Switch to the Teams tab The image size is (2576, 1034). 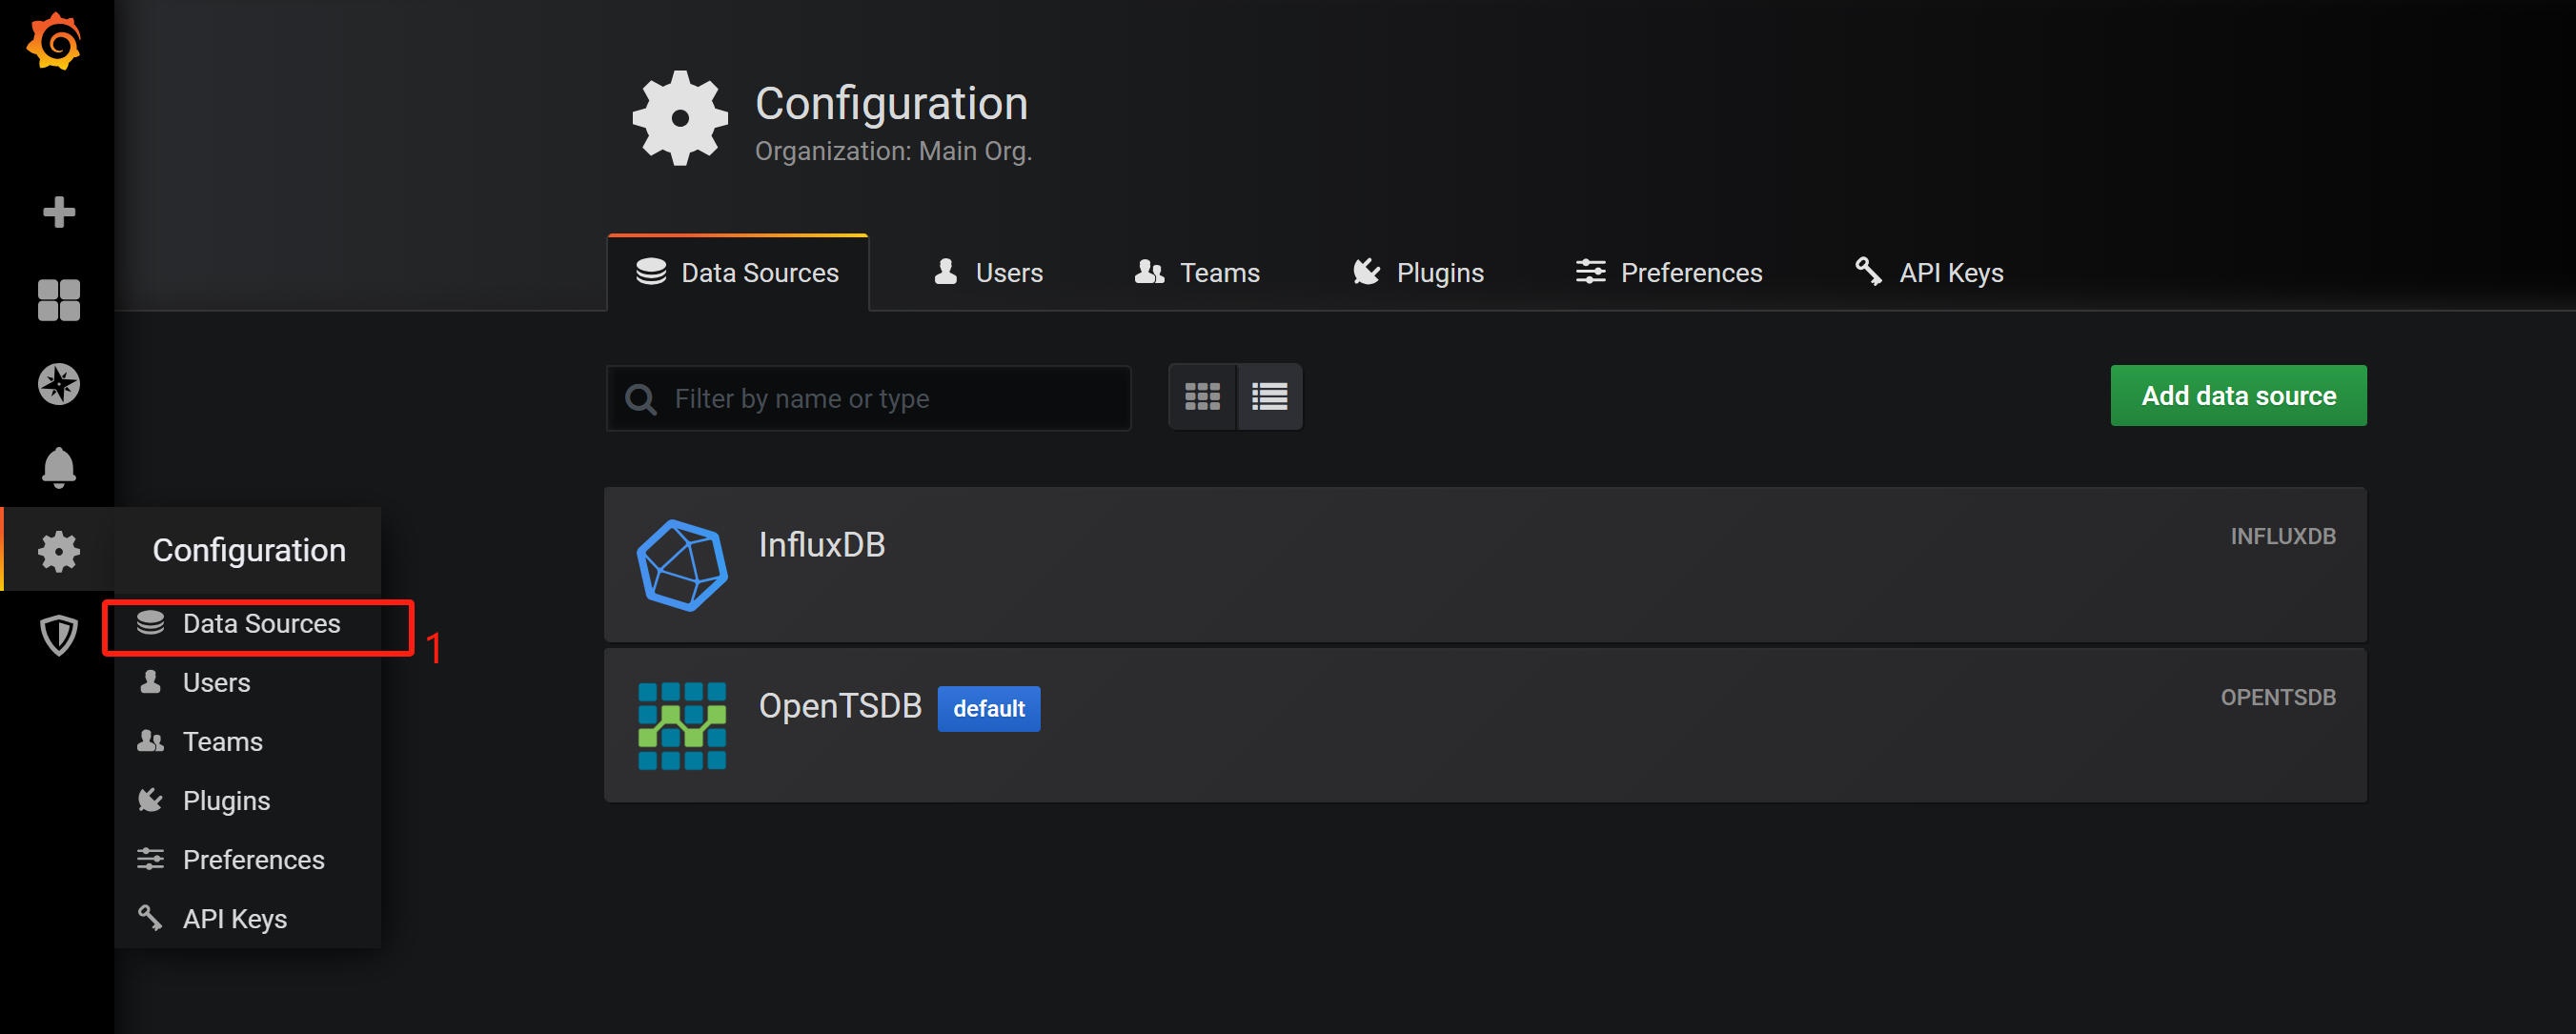click(1198, 273)
